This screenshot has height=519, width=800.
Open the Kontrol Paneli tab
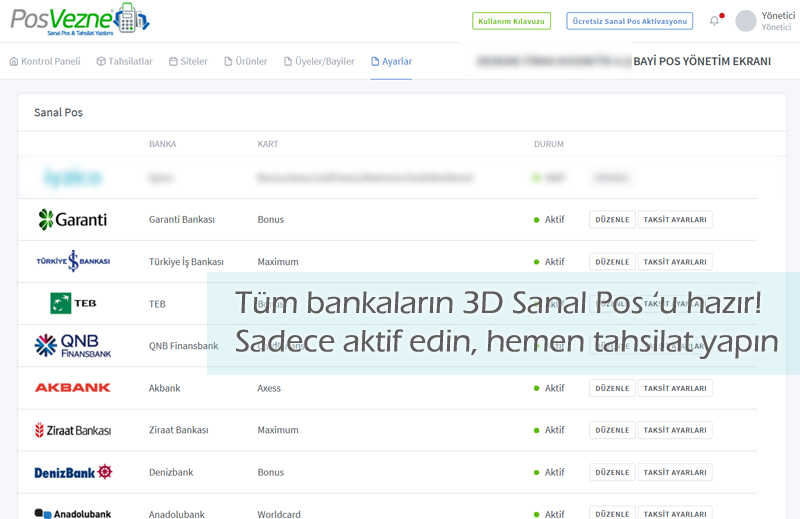click(45, 61)
